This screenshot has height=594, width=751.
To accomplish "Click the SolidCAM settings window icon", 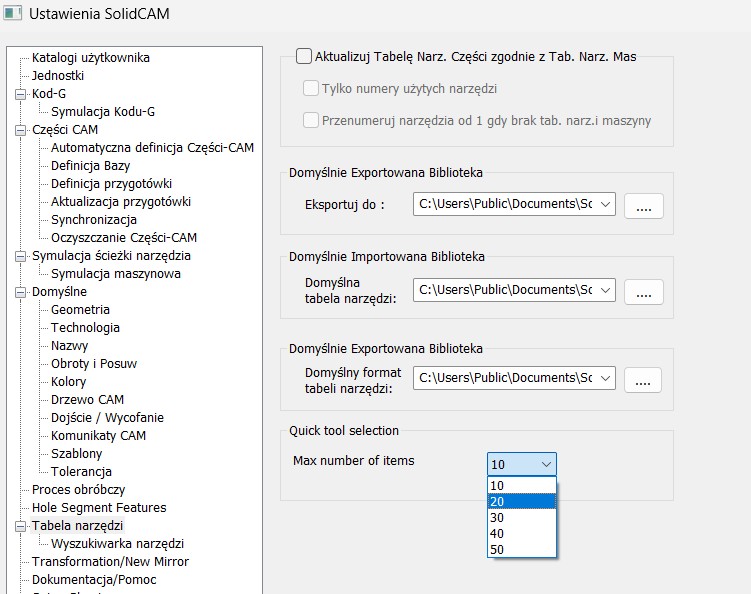I will 12,13.
